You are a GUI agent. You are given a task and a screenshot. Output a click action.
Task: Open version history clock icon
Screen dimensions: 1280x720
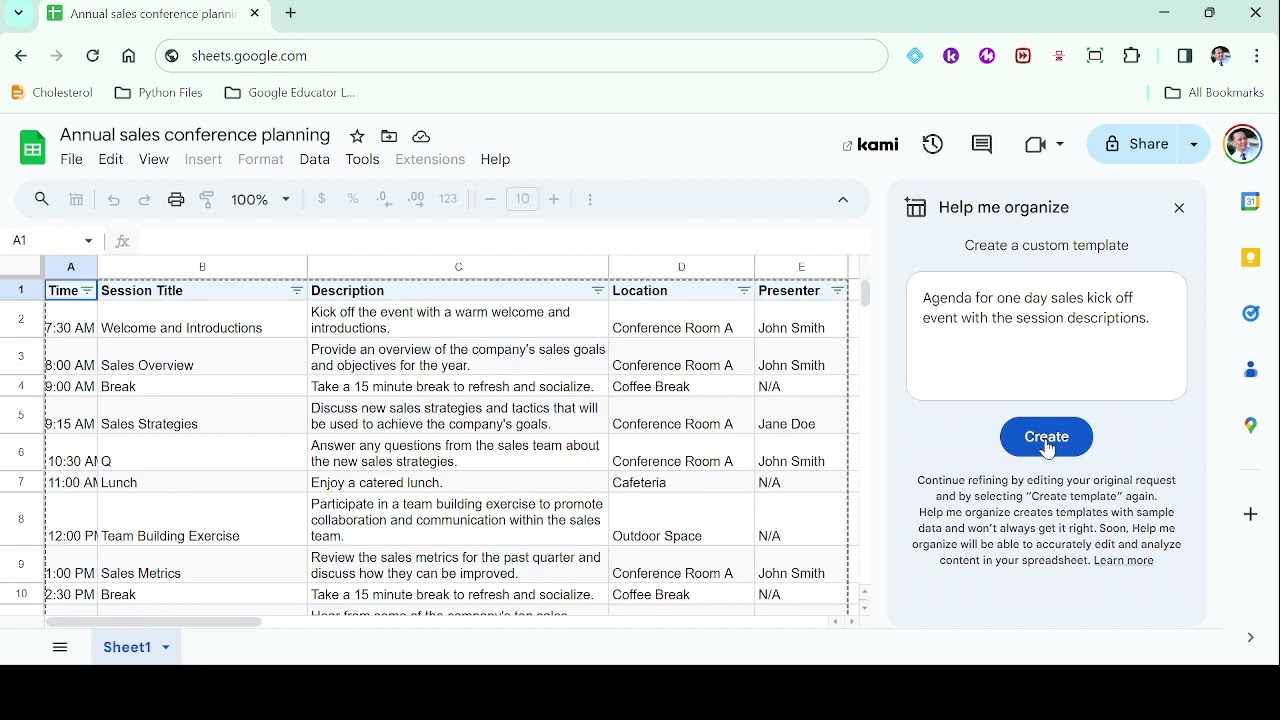[x=933, y=144]
